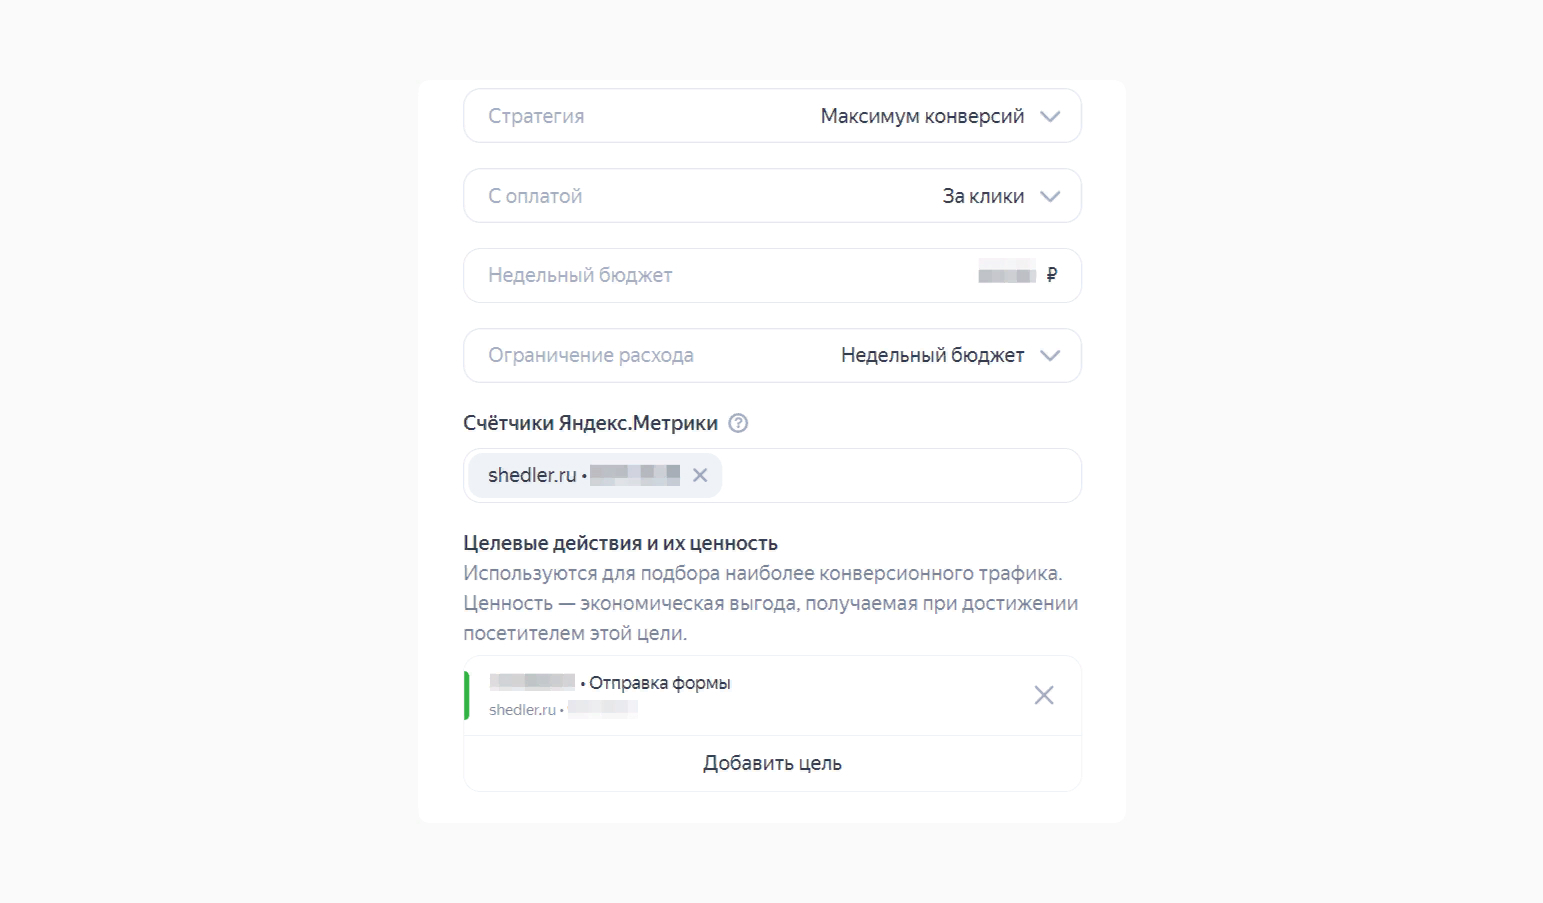Click the Целевые действия и их ценность heading
This screenshot has height=903, width=1543.
point(620,543)
